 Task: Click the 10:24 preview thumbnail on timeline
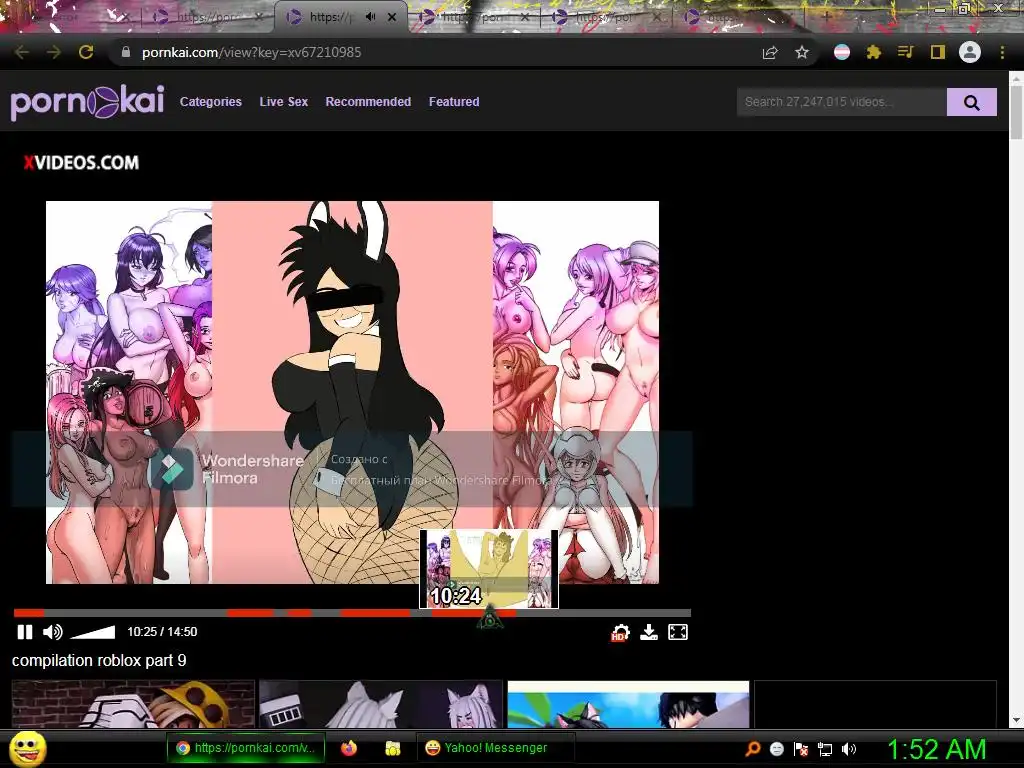(x=489, y=569)
